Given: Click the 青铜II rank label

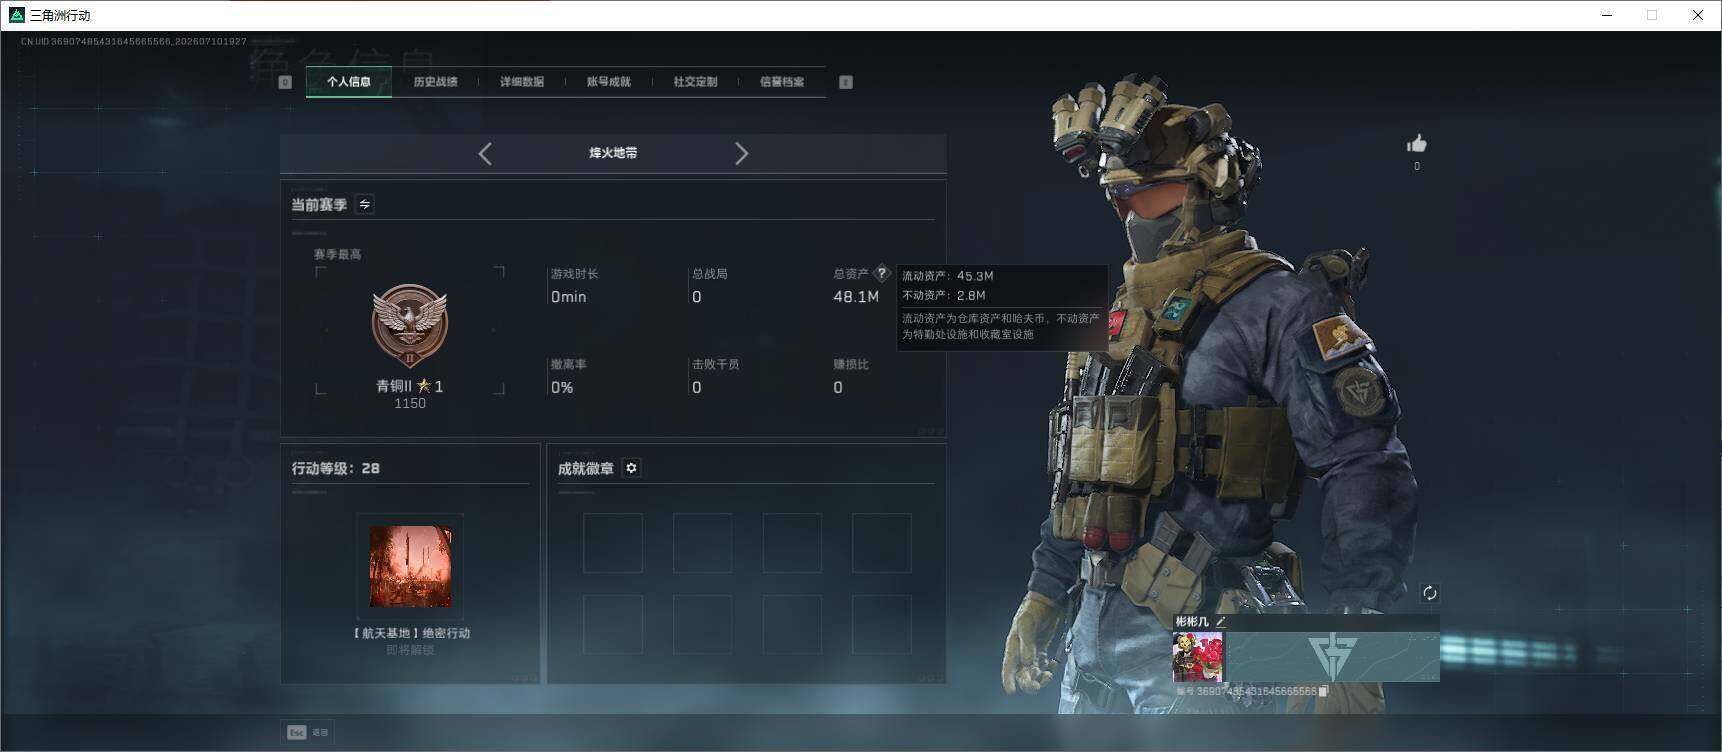Looking at the screenshot, I should click(394, 386).
